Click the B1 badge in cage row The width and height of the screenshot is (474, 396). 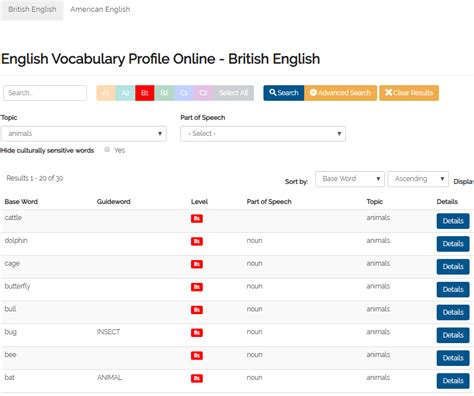pyautogui.click(x=197, y=264)
